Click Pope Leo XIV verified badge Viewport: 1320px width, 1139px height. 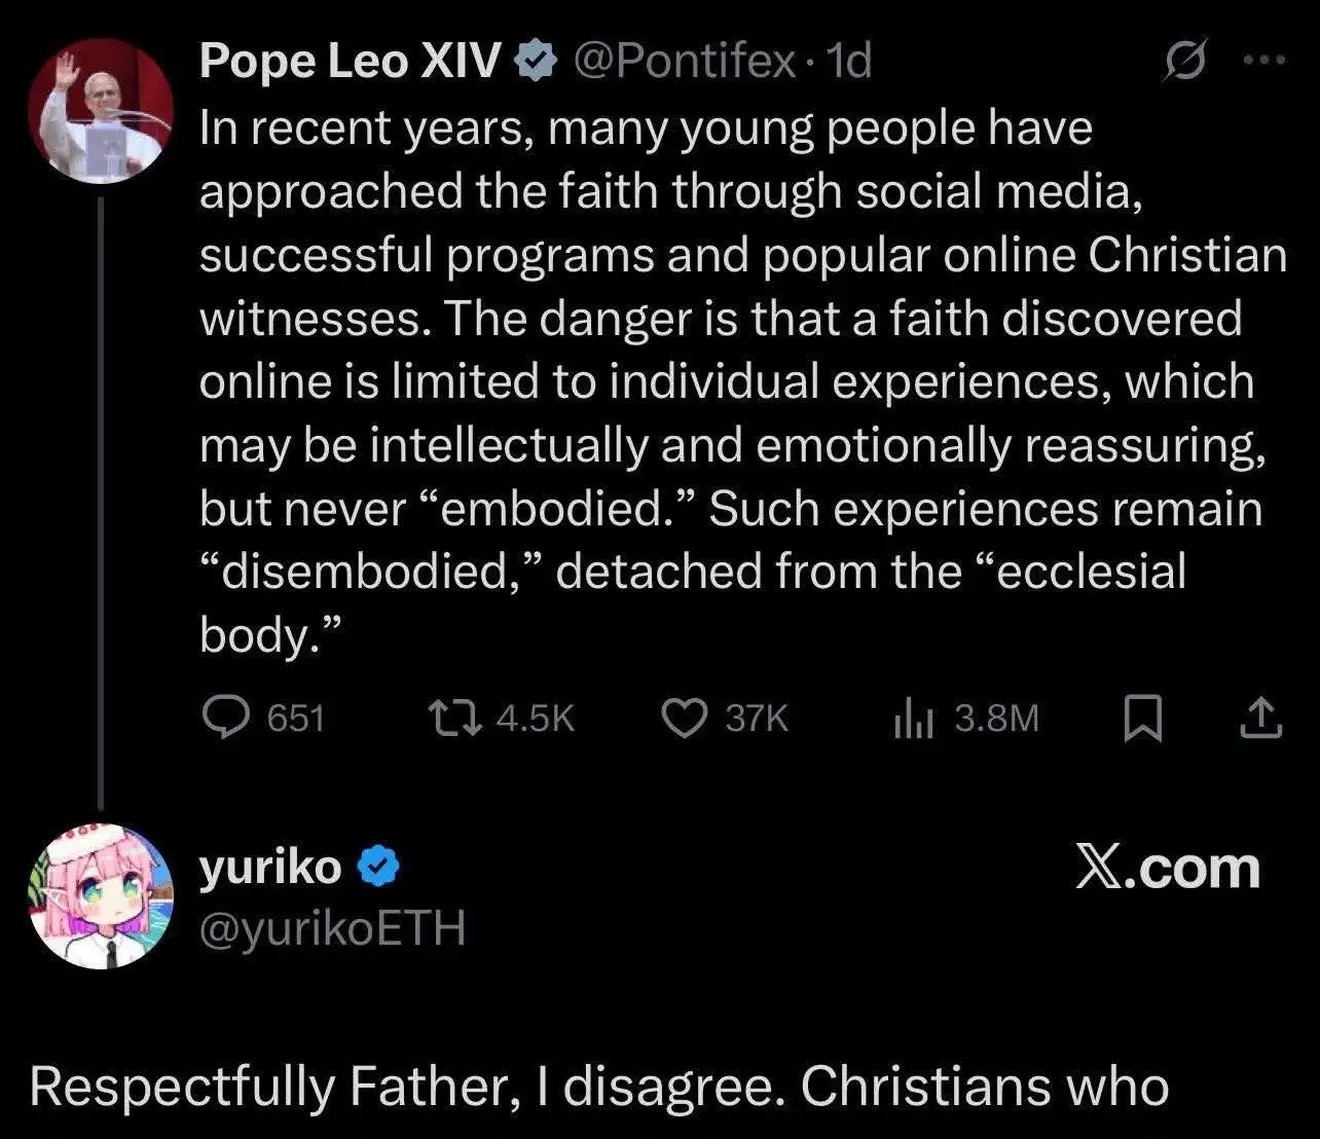[x=535, y=62]
